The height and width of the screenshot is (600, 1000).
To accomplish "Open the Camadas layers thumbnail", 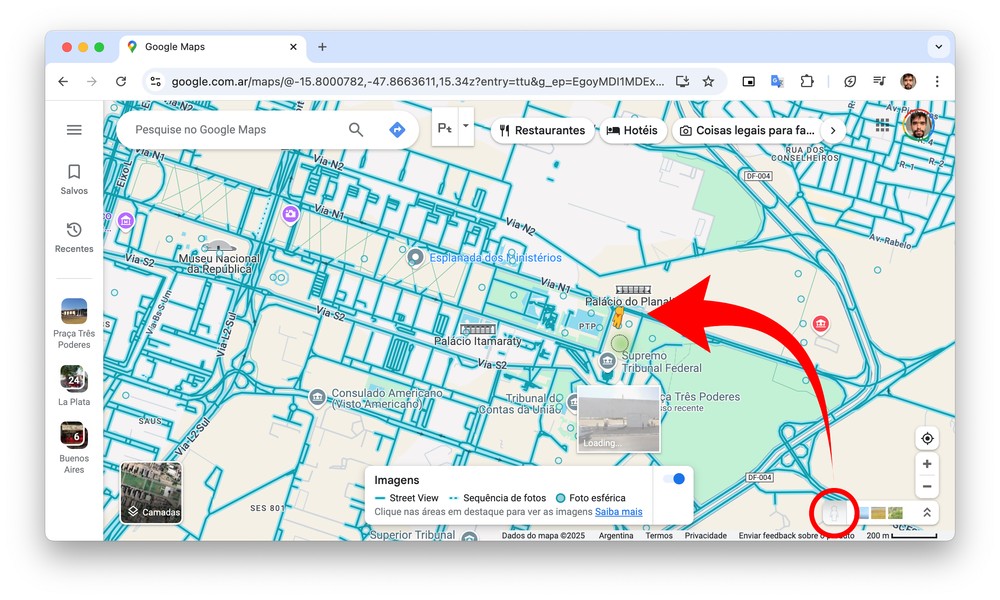I will (152, 493).
